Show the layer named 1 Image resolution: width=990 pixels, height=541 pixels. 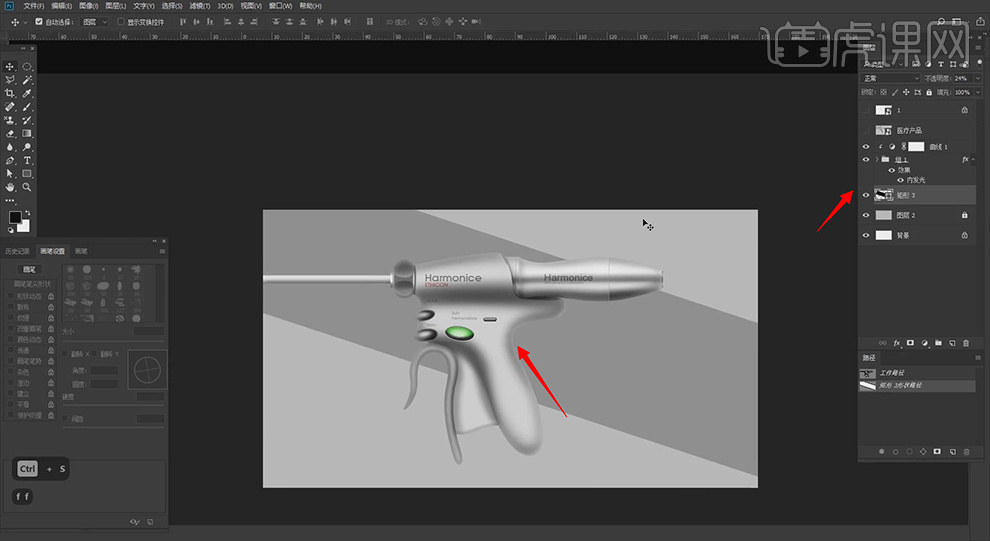click(x=866, y=110)
